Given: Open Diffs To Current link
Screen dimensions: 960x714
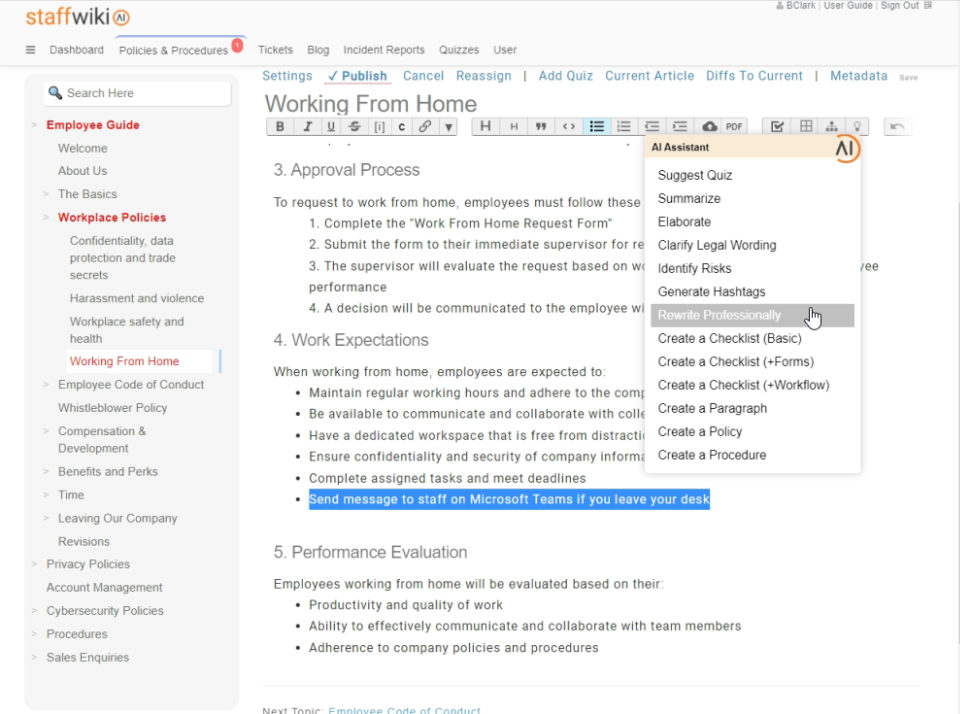Looking at the screenshot, I should [754, 76].
